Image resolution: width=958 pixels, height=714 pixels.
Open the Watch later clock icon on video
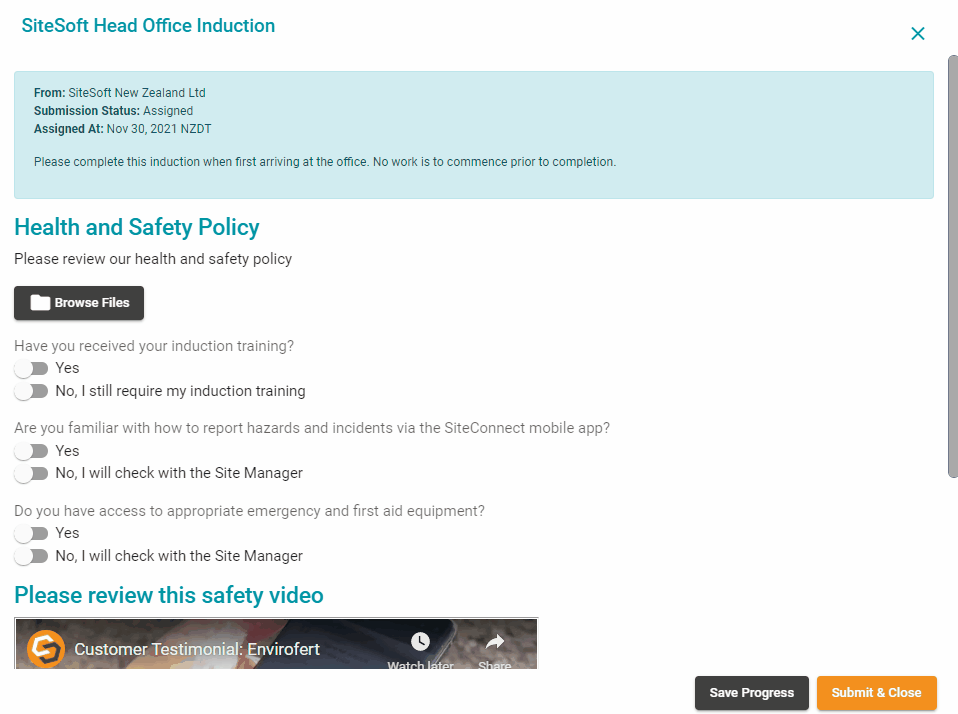(420, 641)
